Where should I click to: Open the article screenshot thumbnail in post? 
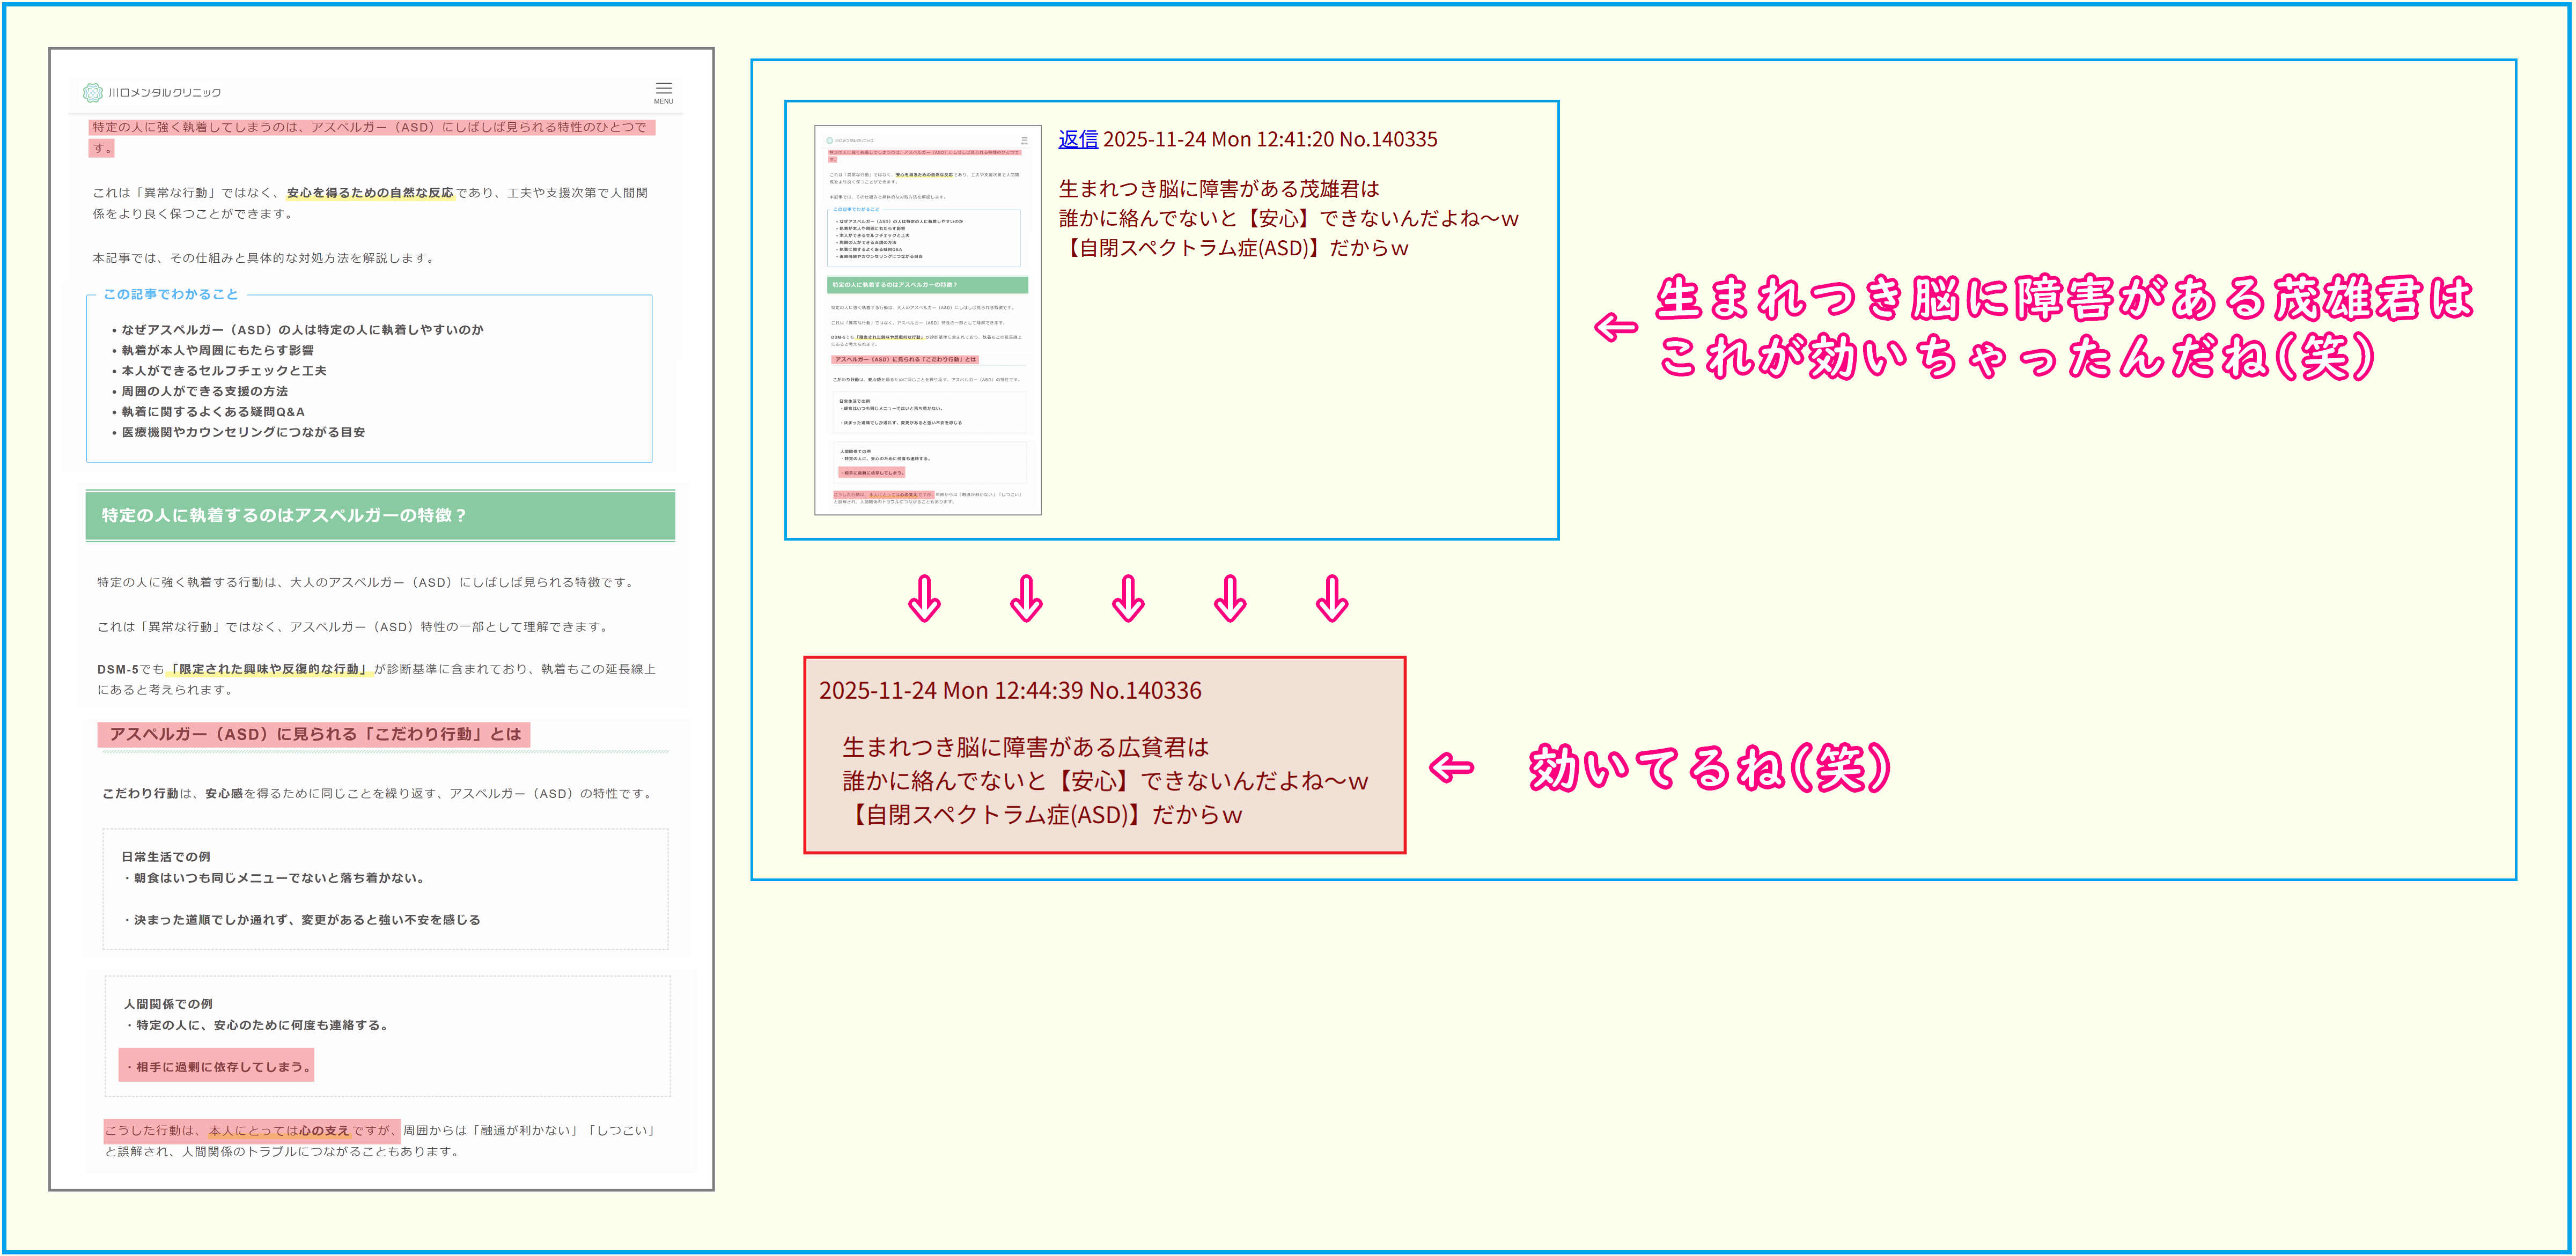[927, 319]
